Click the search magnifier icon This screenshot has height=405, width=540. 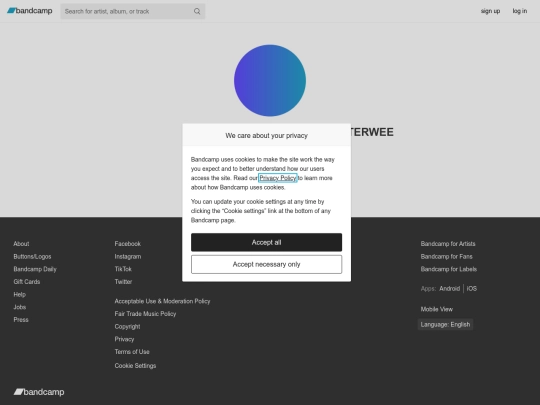pyautogui.click(x=197, y=11)
